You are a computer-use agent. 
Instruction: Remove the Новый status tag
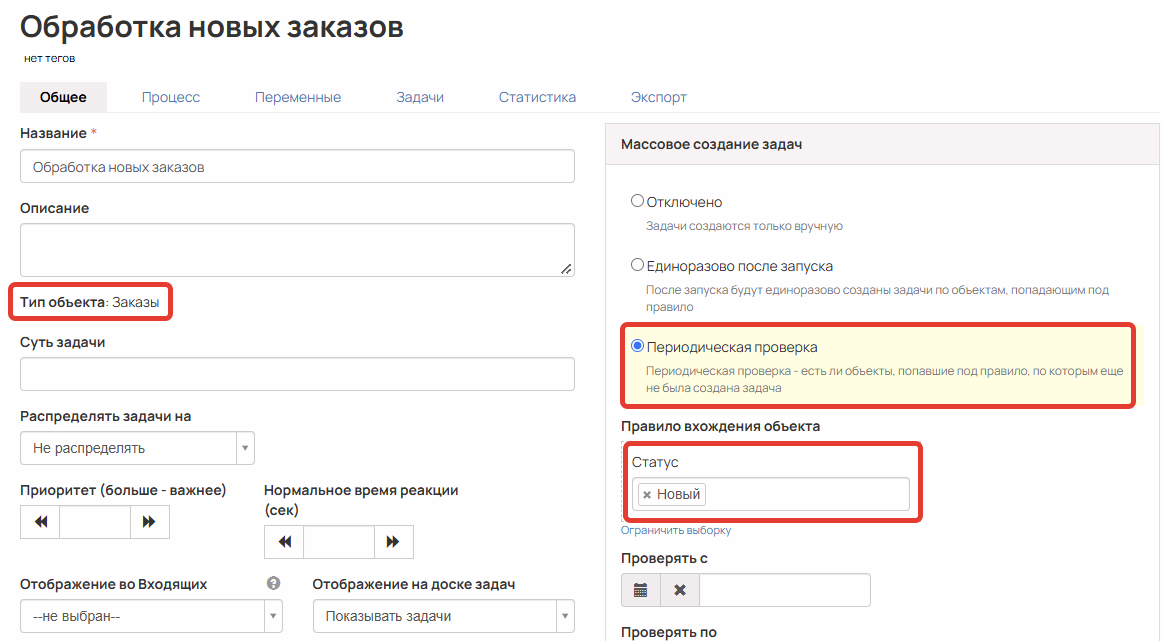pyautogui.click(x=647, y=495)
